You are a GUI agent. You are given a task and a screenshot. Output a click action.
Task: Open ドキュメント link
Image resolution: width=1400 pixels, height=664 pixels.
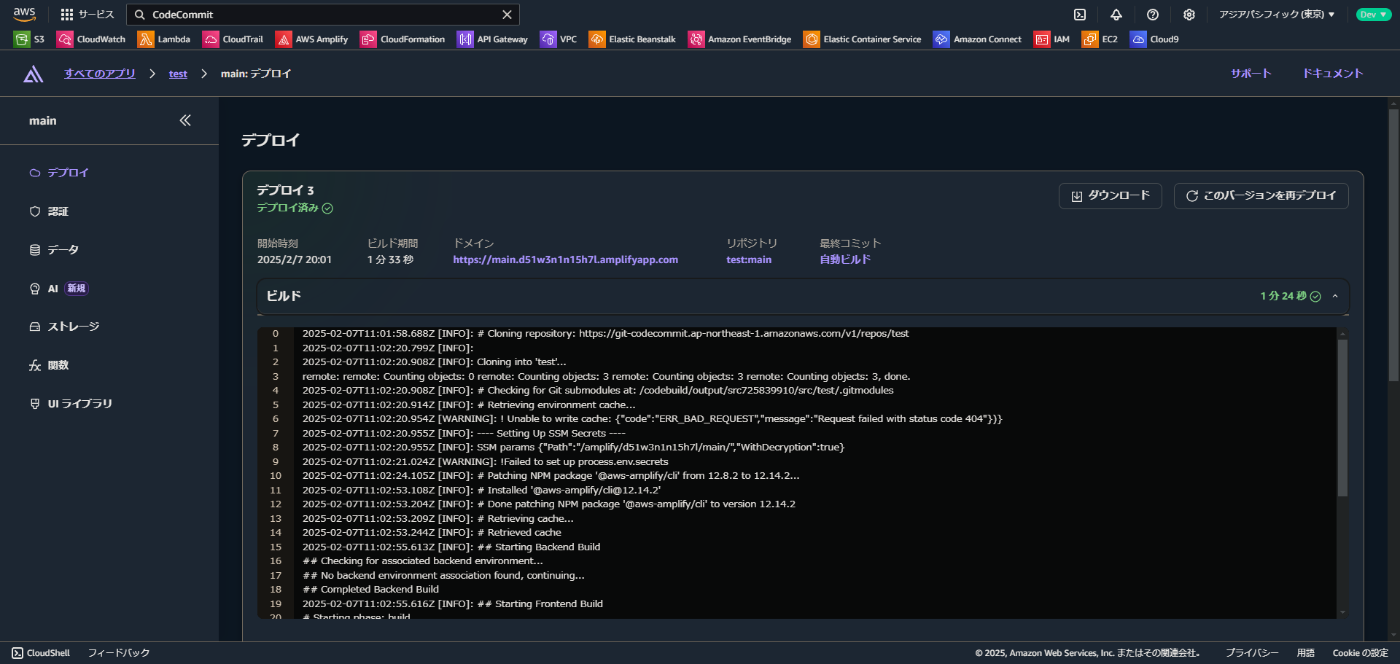click(1333, 74)
